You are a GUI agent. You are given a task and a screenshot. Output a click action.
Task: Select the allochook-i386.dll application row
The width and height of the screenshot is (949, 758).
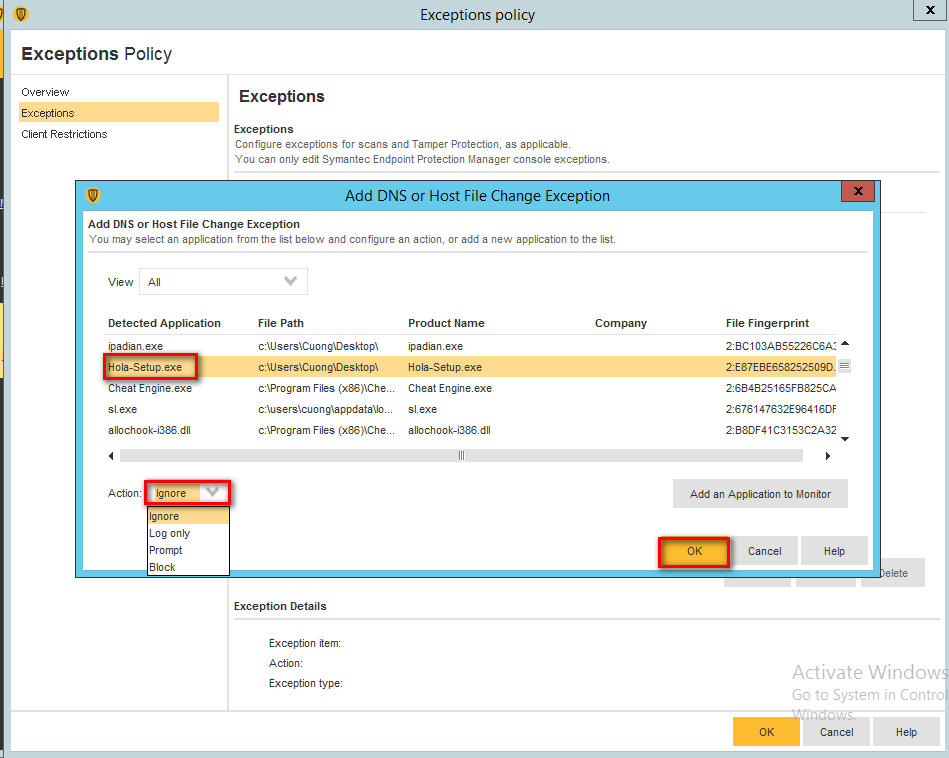469,430
